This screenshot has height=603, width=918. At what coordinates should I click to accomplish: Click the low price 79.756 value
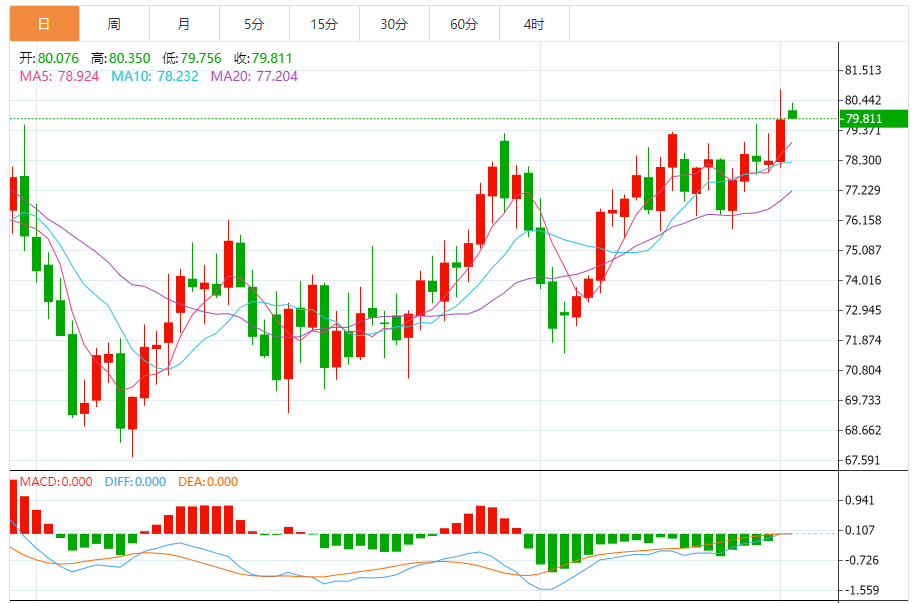tap(201, 59)
